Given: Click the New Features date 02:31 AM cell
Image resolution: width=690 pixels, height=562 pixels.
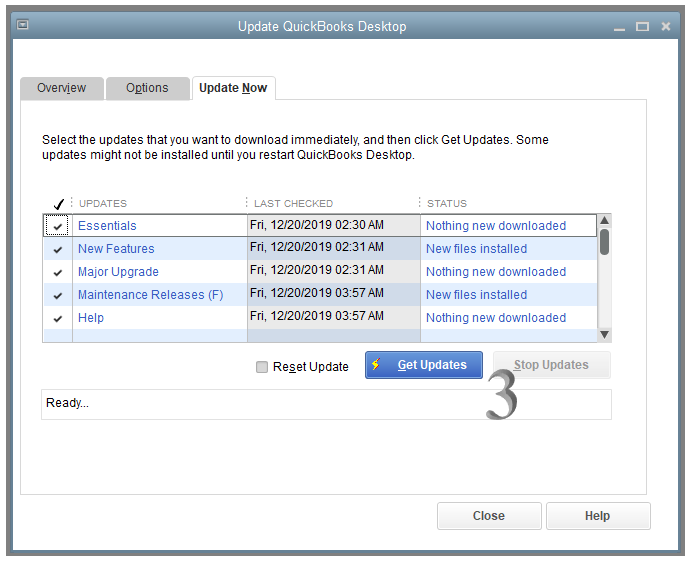Looking at the screenshot, I should point(334,248).
